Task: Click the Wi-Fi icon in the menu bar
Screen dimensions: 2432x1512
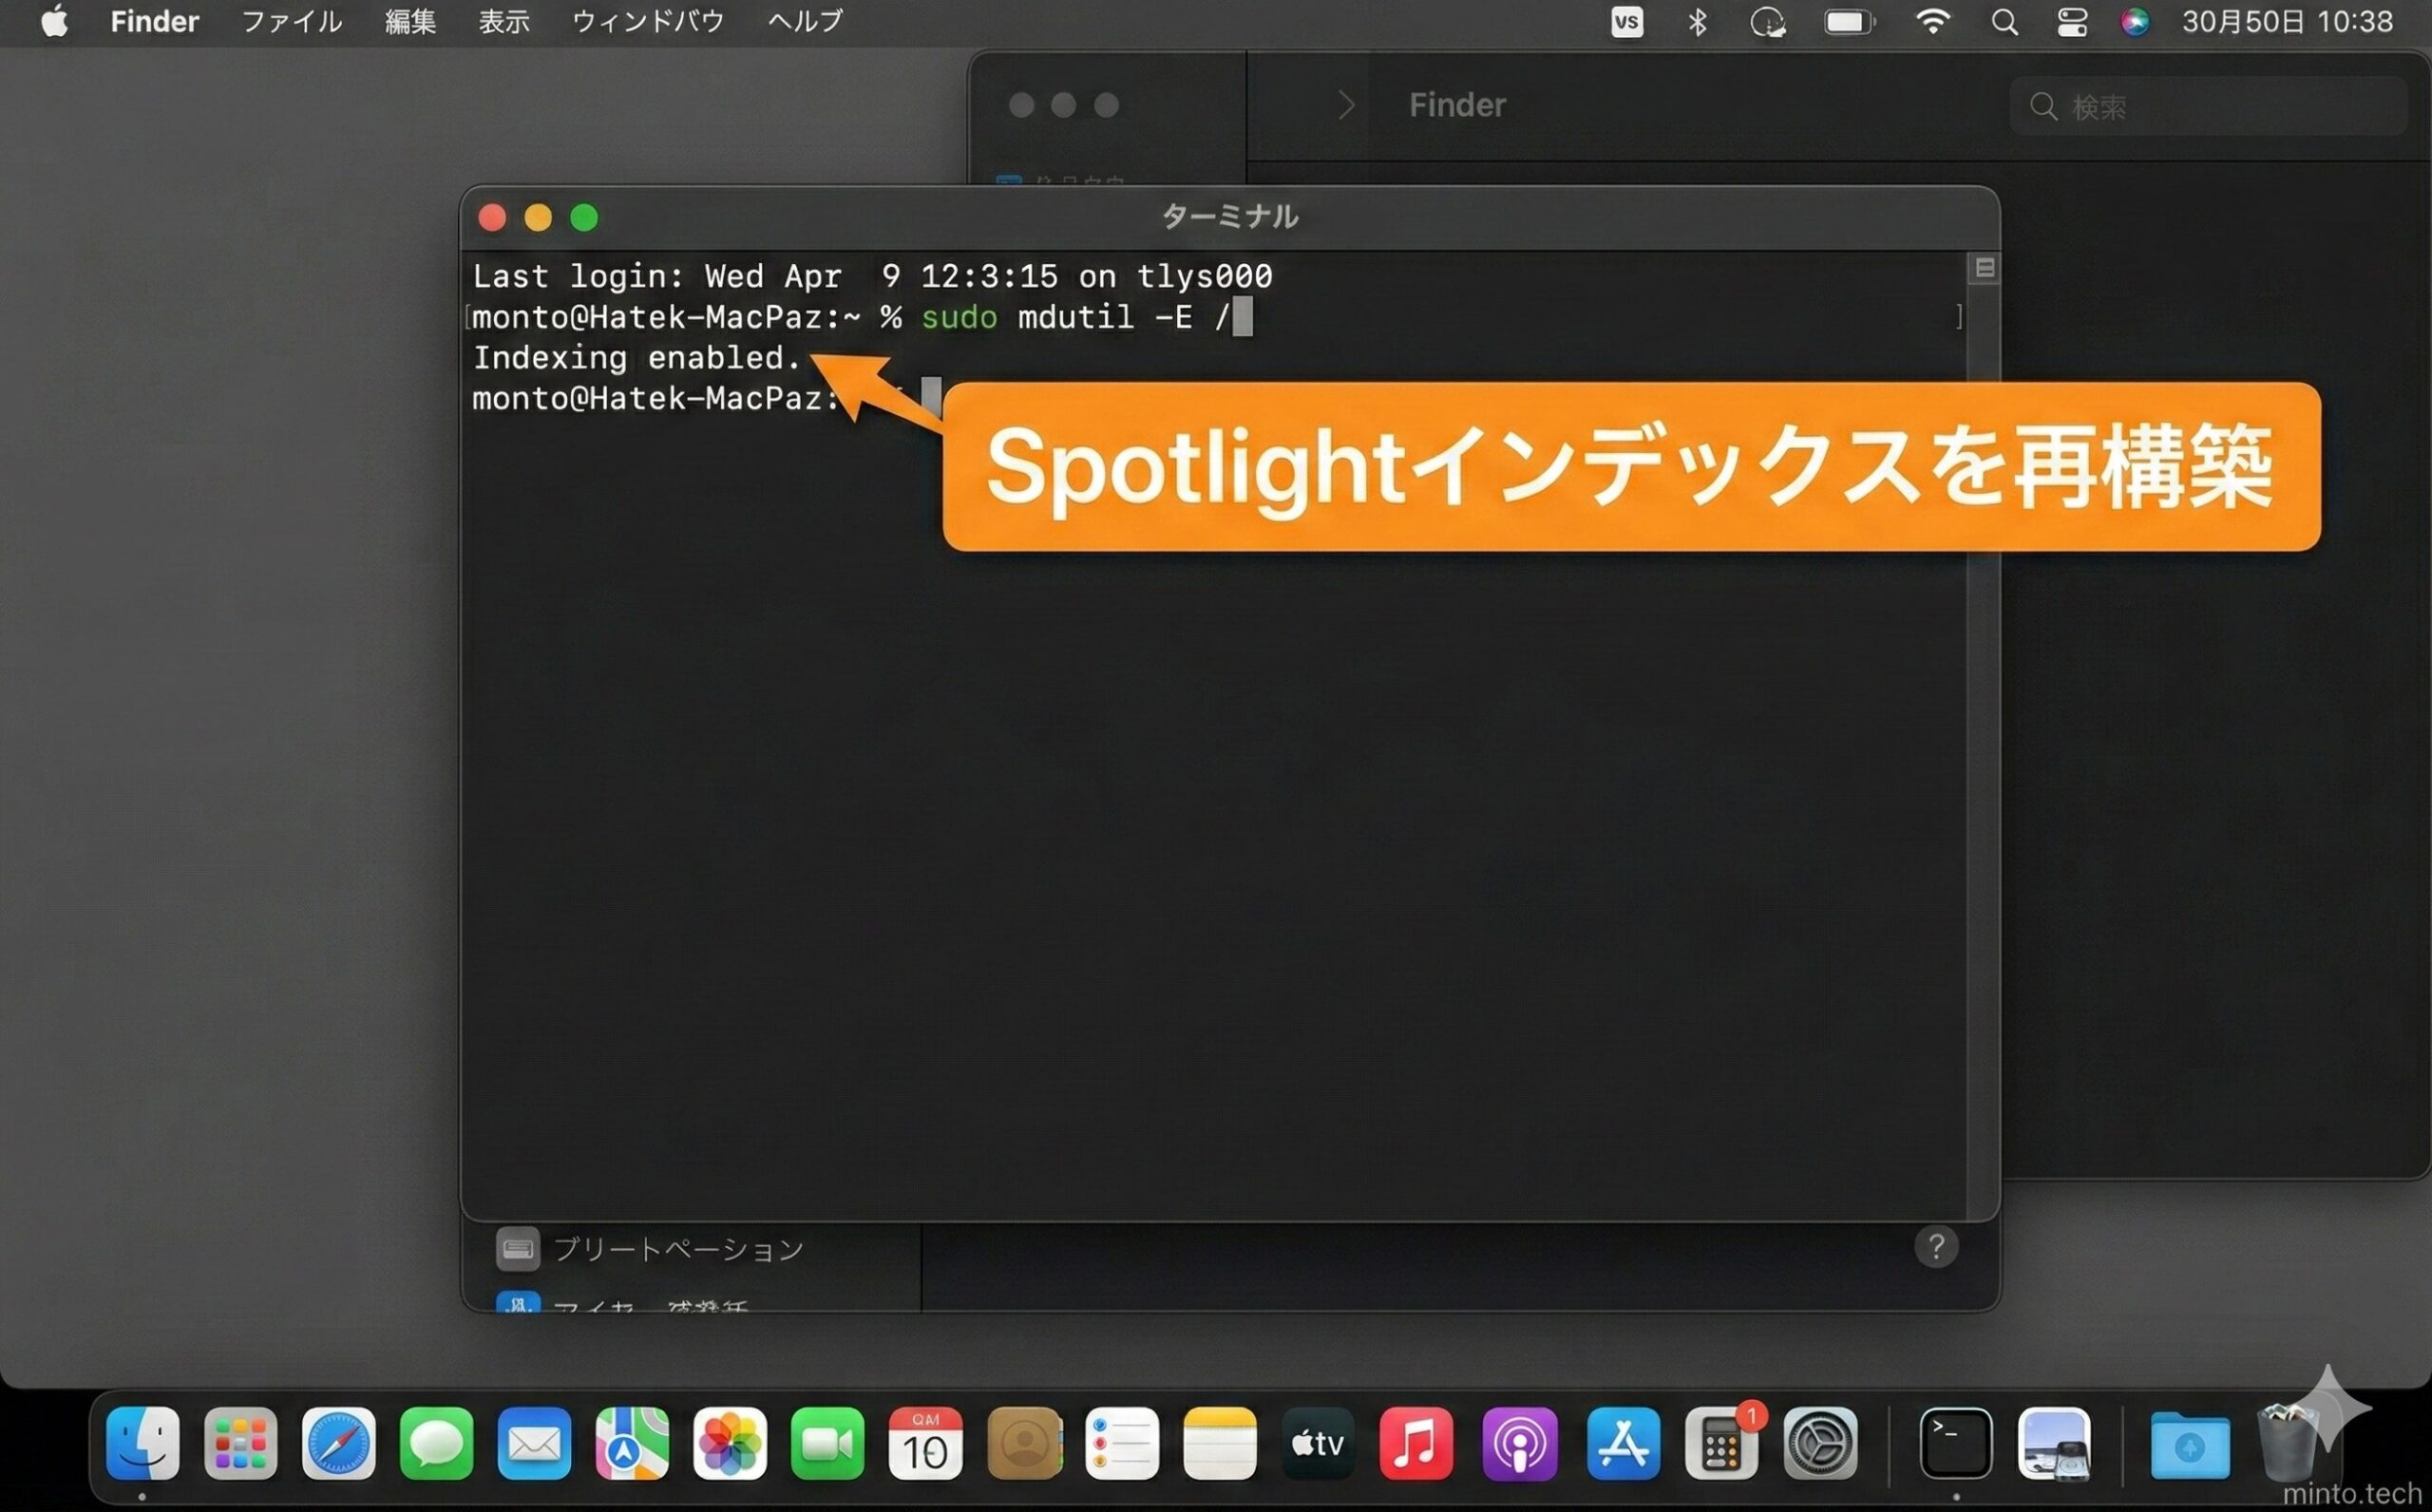Action: pyautogui.click(x=1934, y=21)
